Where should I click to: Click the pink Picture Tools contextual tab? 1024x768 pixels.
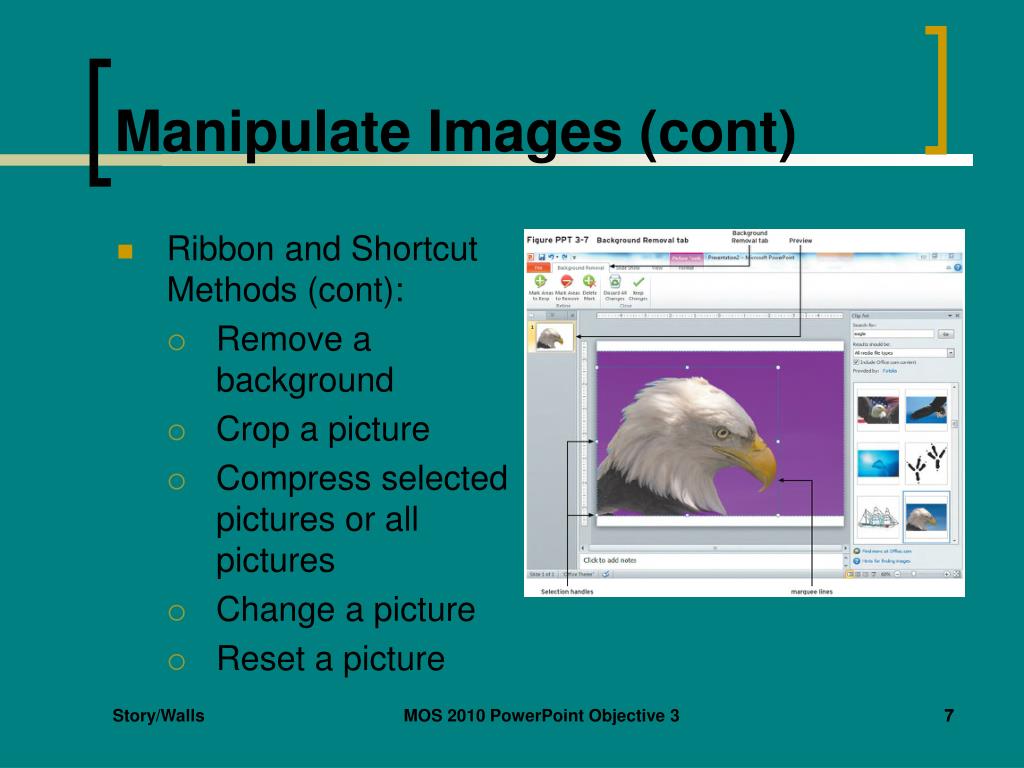click(x=686, y=258)
